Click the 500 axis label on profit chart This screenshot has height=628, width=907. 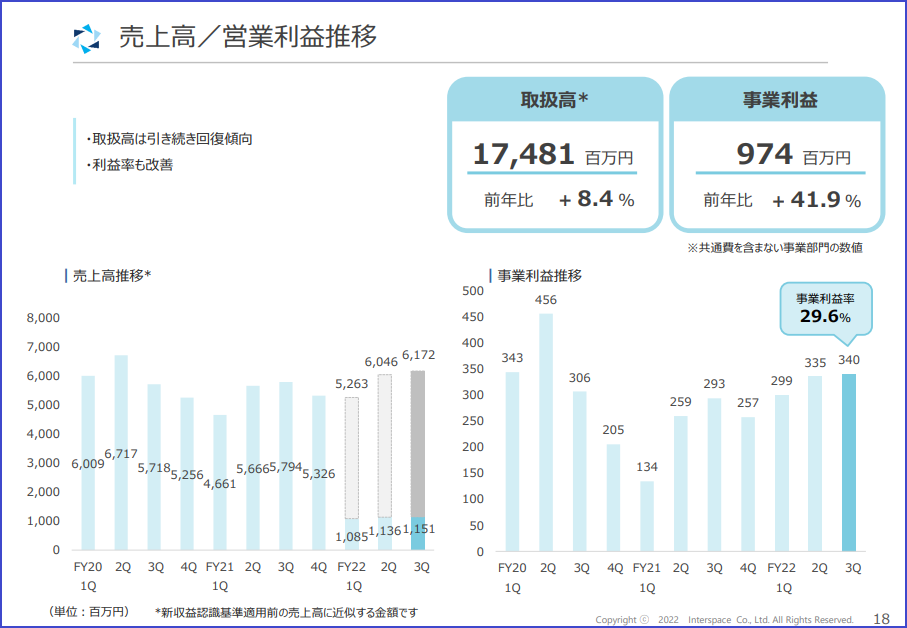(x=473, y=291)
